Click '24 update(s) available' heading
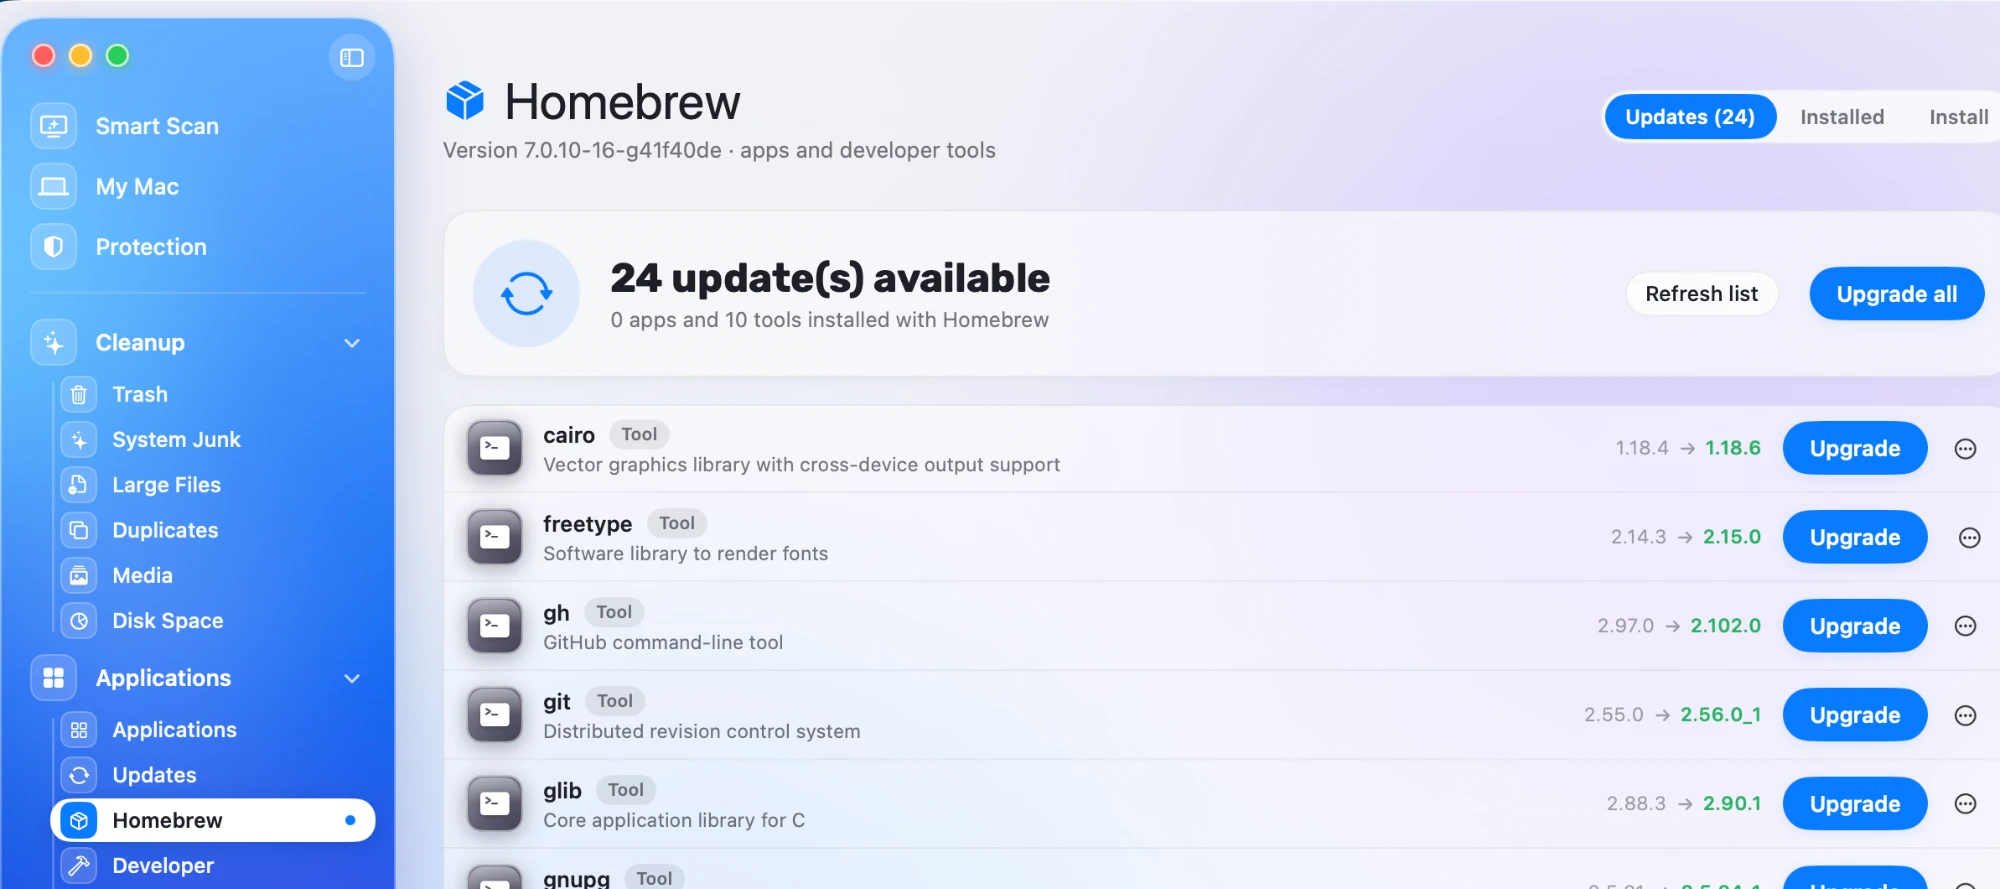This screenshot has width=2000, height=889. pos(830,278)
